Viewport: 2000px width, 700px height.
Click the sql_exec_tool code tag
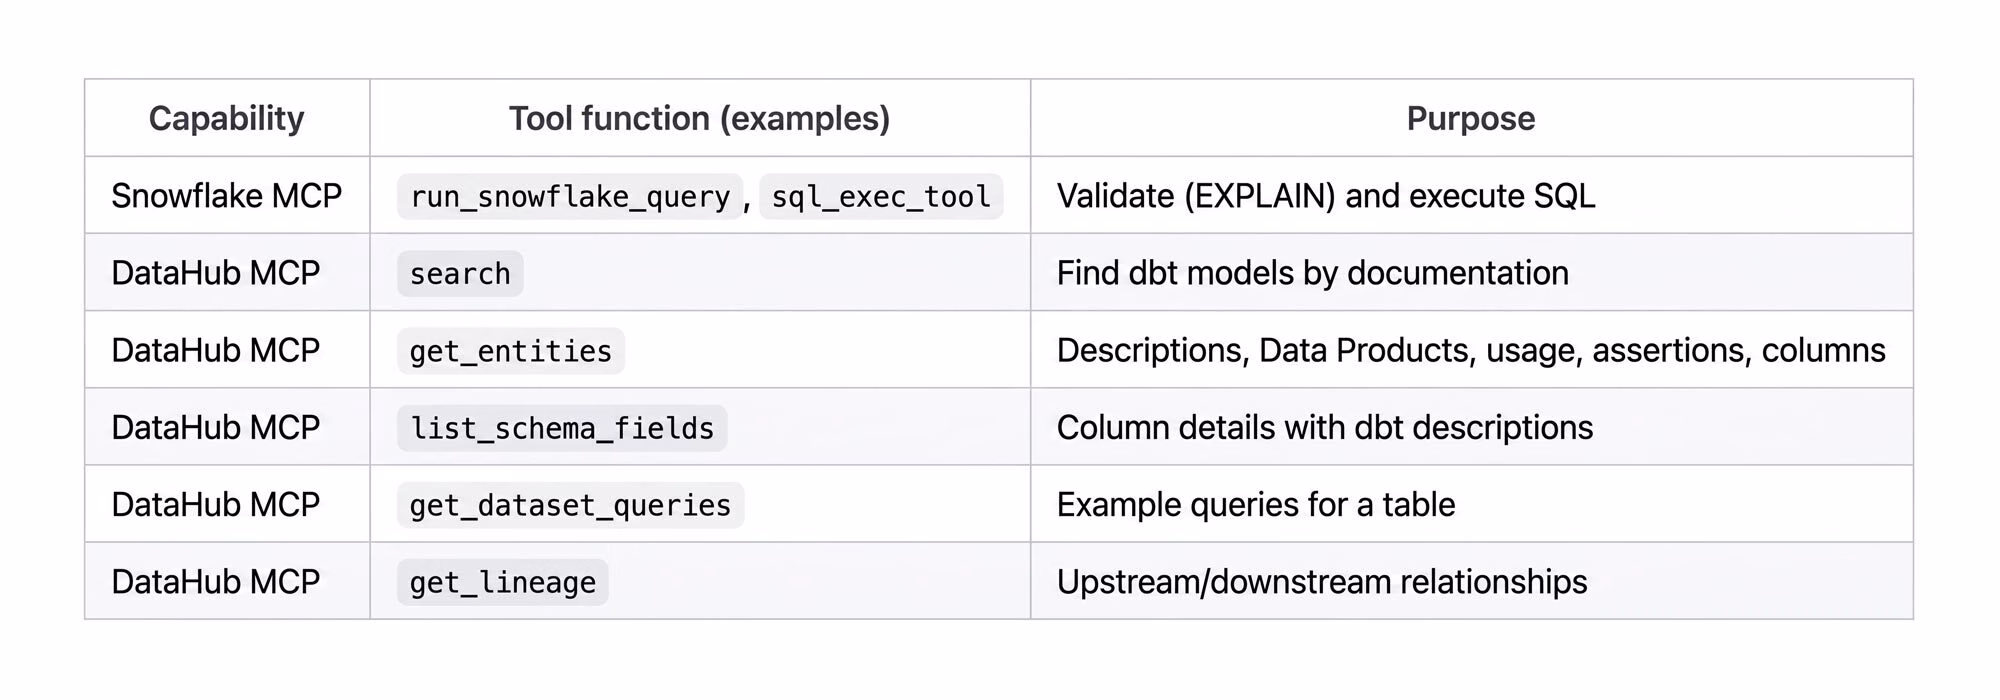click(x=881, y=196)
